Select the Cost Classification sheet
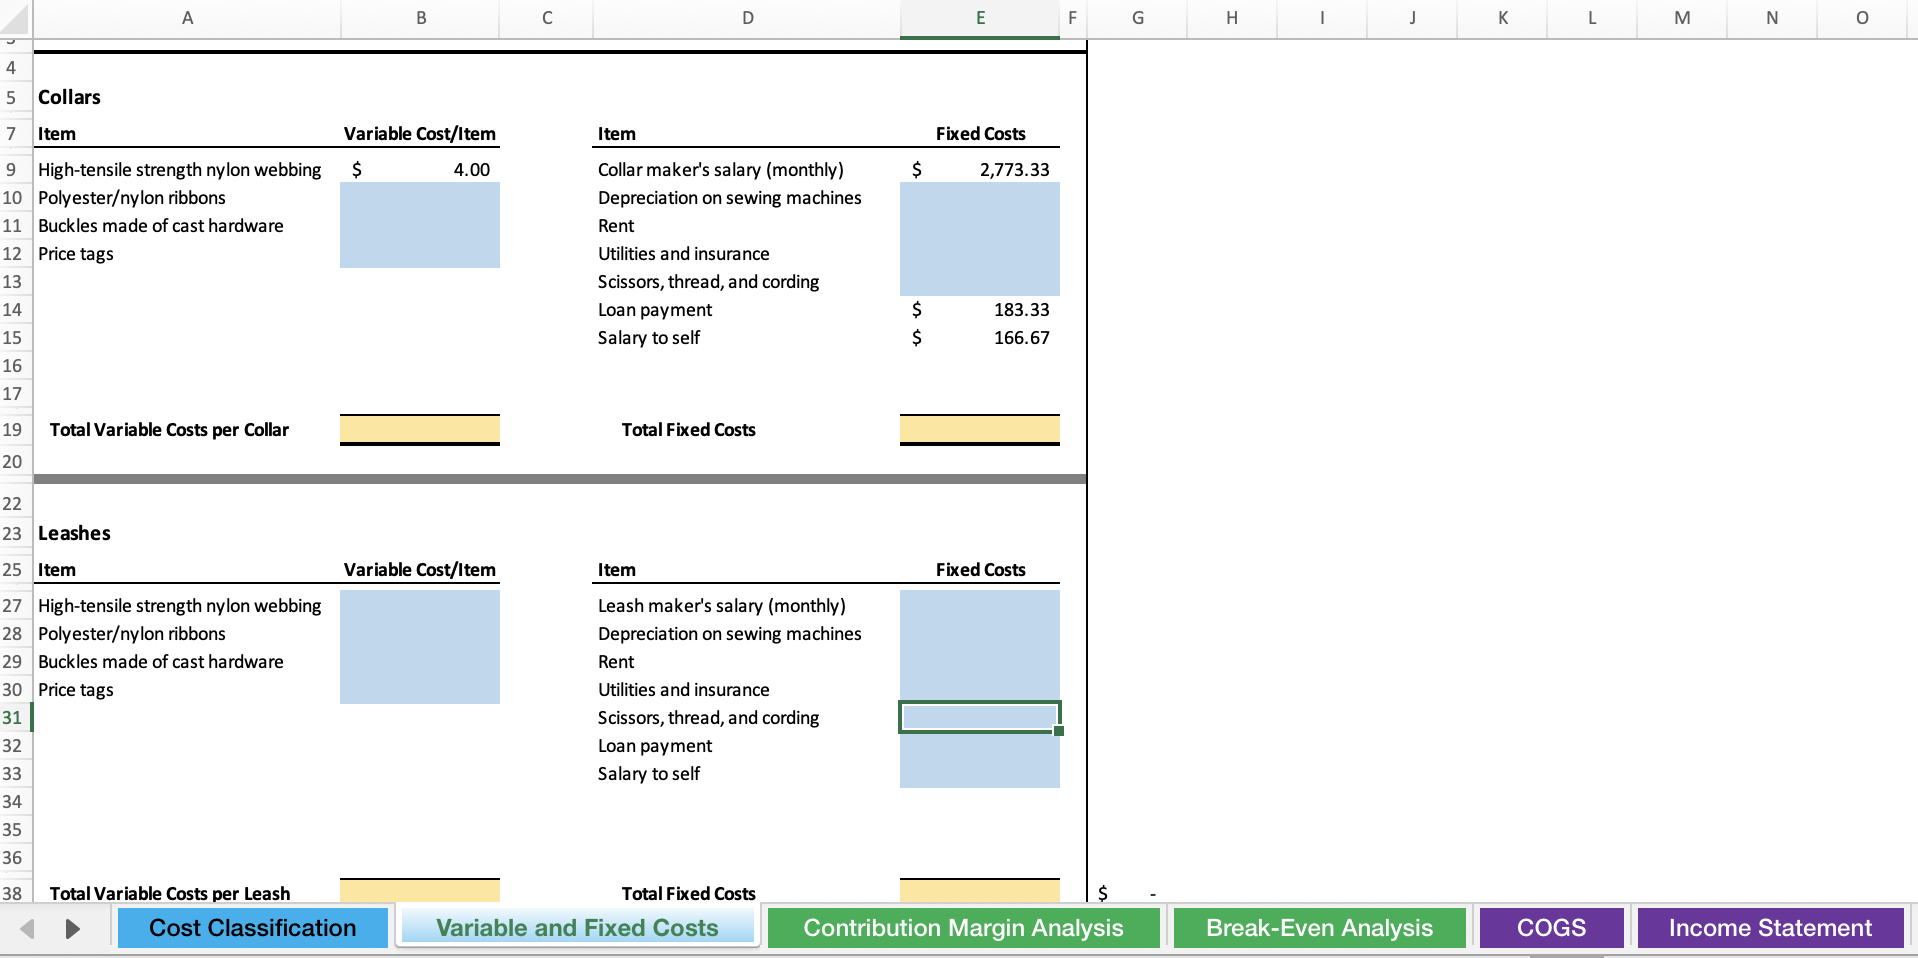The width and height of the screenshot is (1918, 958). pyautogui.click(x=252, y=927)
